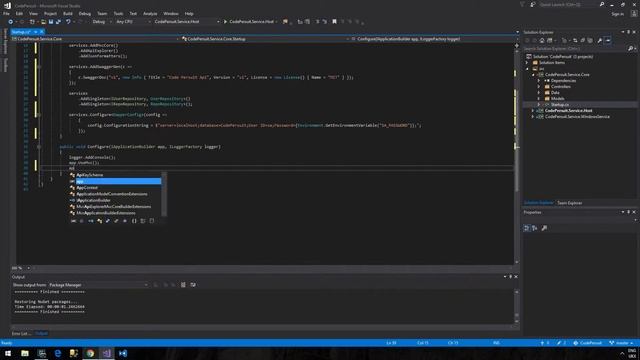640x360 pixels.
Task: Open the CodePersuit.Service.Core project navigation dropdown
Action: [x=96, y=39]
